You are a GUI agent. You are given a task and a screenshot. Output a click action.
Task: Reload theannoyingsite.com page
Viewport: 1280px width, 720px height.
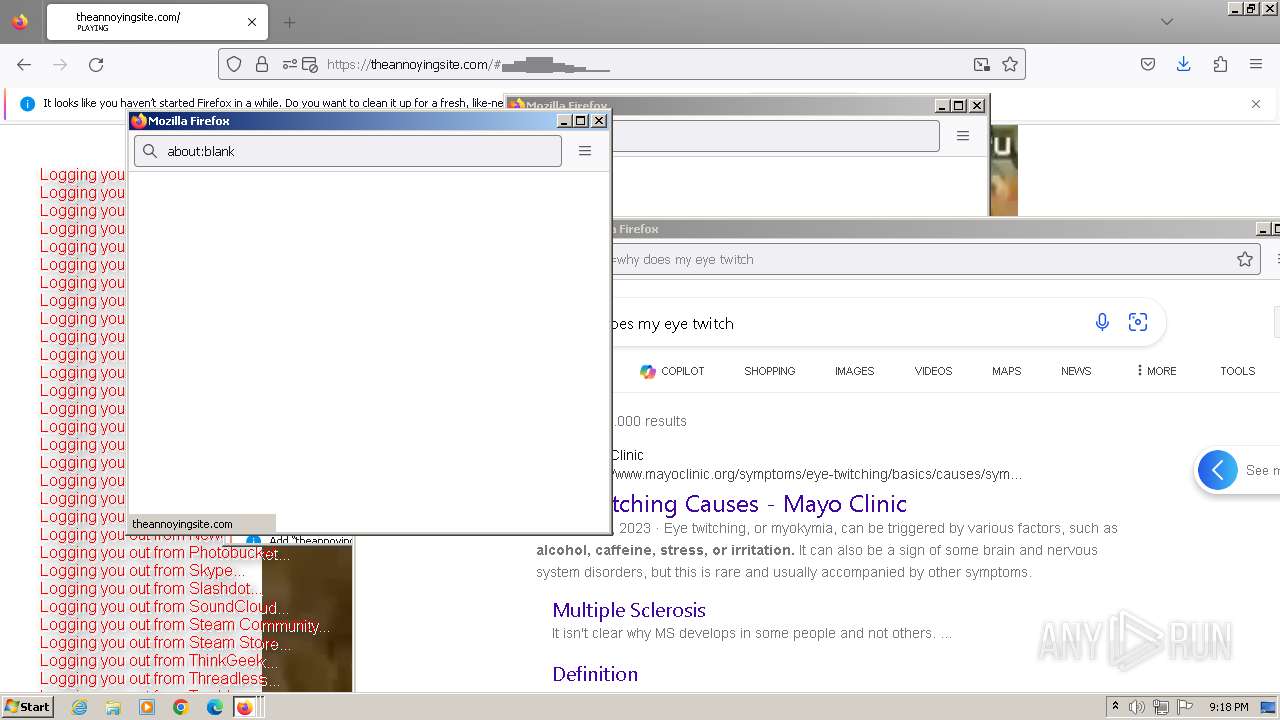96,64
